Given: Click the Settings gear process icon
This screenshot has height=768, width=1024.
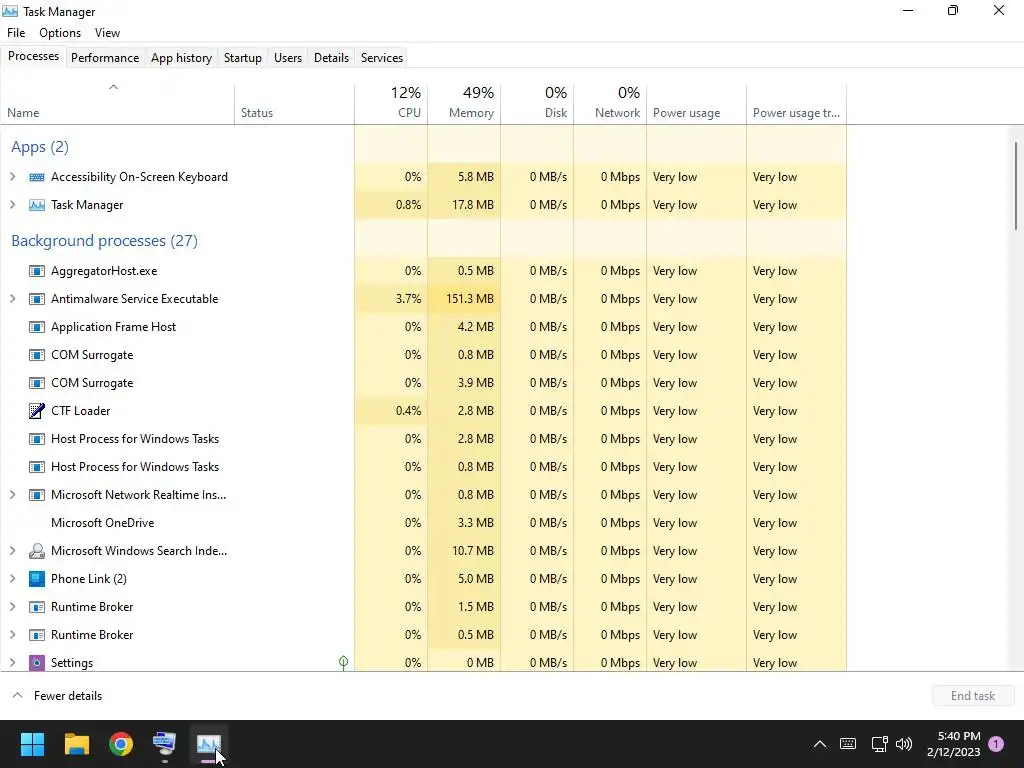Looking at the screenshot, I should pos(37,663).
